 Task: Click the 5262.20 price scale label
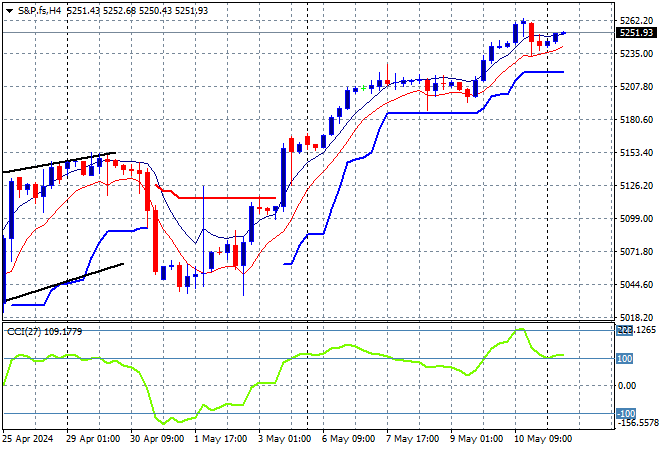tap(636, 20)
